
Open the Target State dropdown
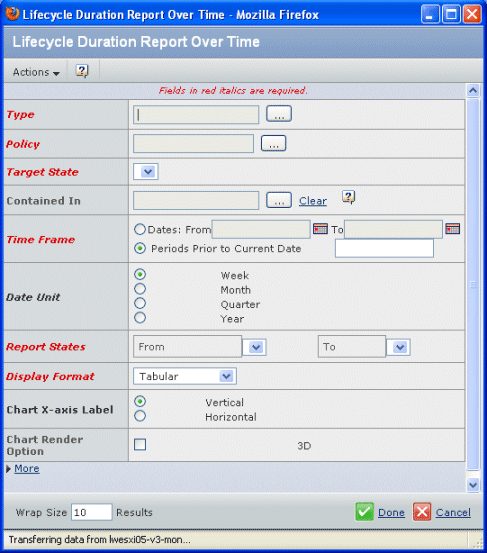(x=146, y=172)
